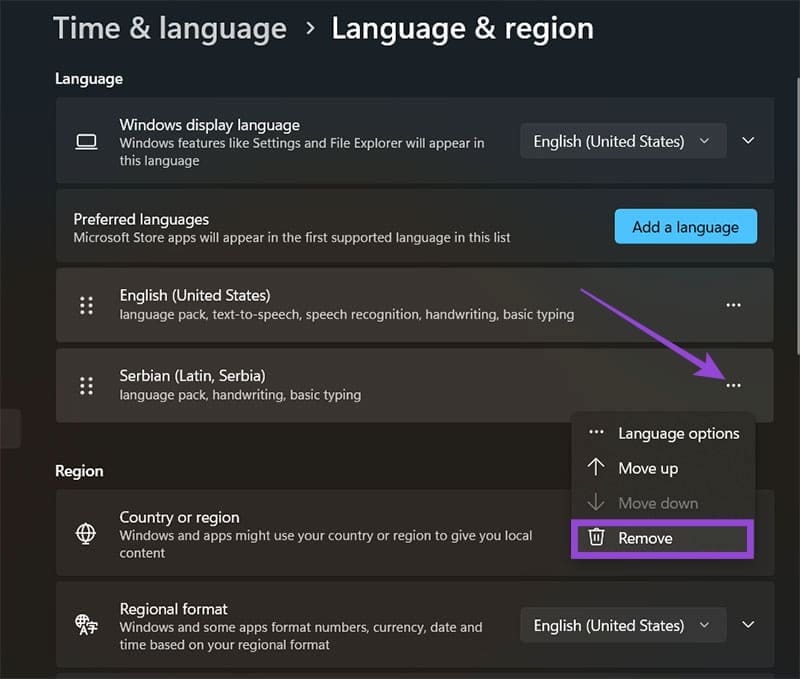Click the Add a language button
The width and height of the screenshot is (800, 679).
click(x=685, y=226)
